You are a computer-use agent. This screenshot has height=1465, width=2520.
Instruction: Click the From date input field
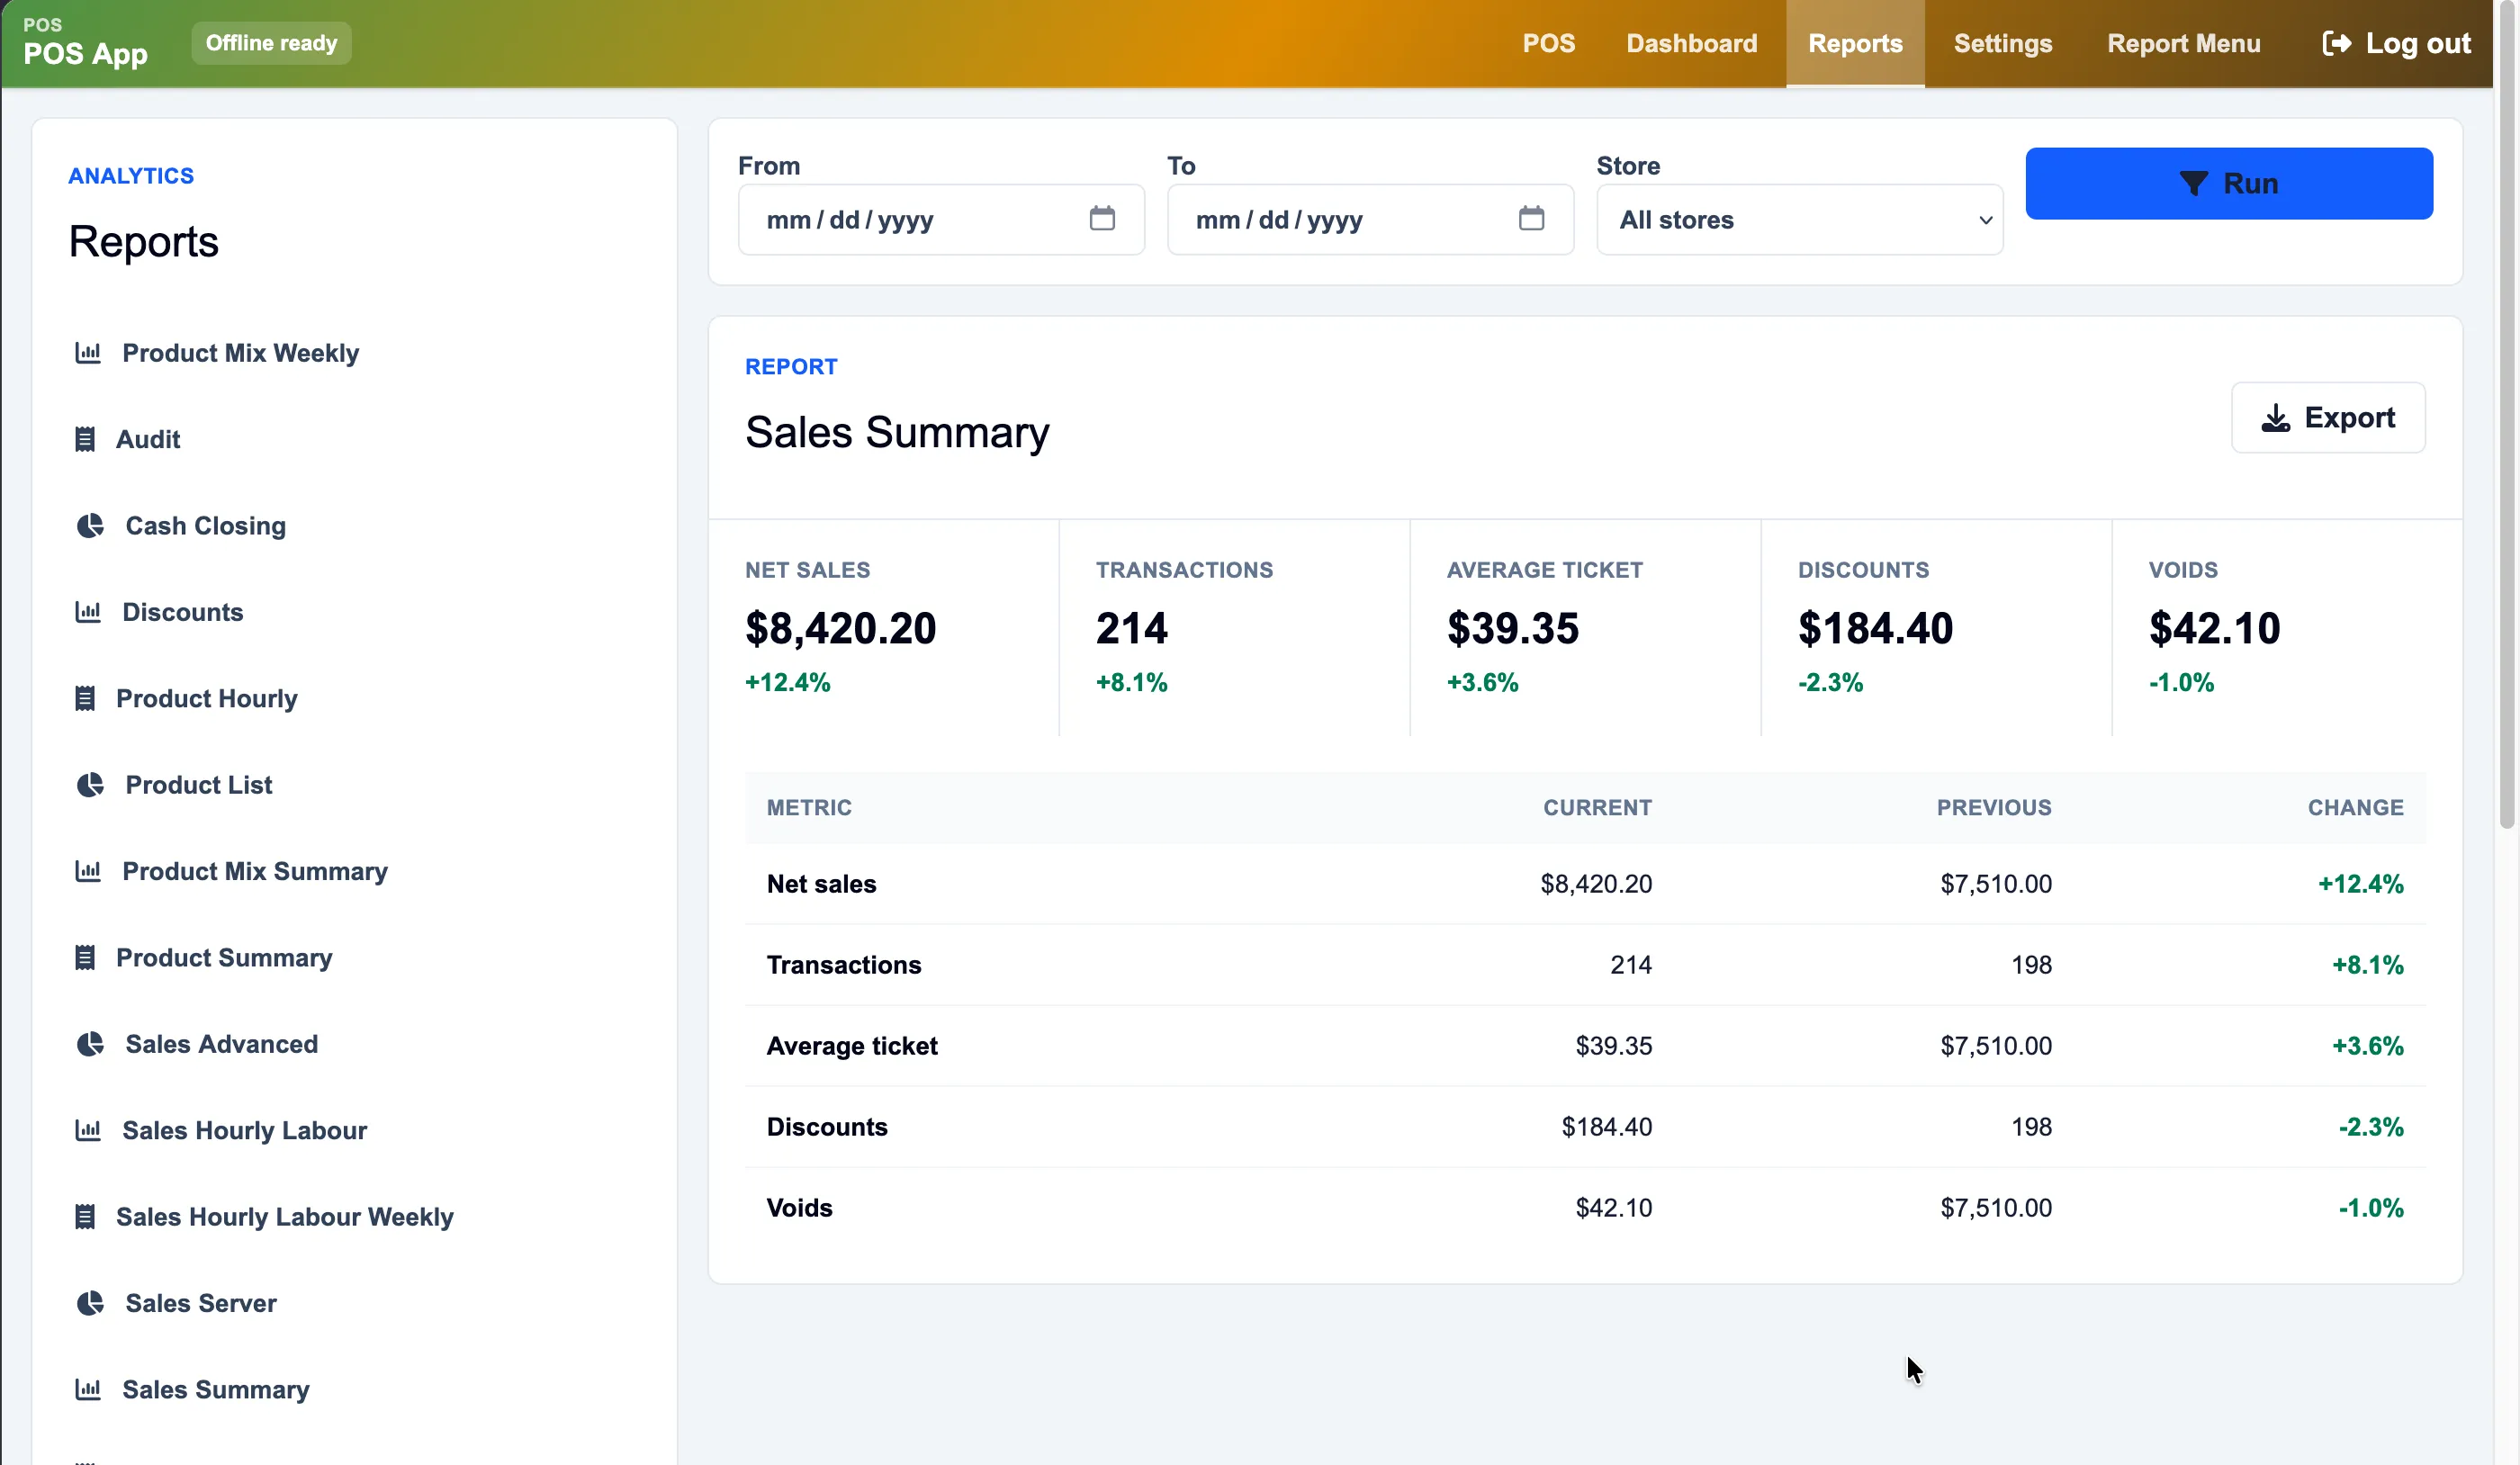941,219
